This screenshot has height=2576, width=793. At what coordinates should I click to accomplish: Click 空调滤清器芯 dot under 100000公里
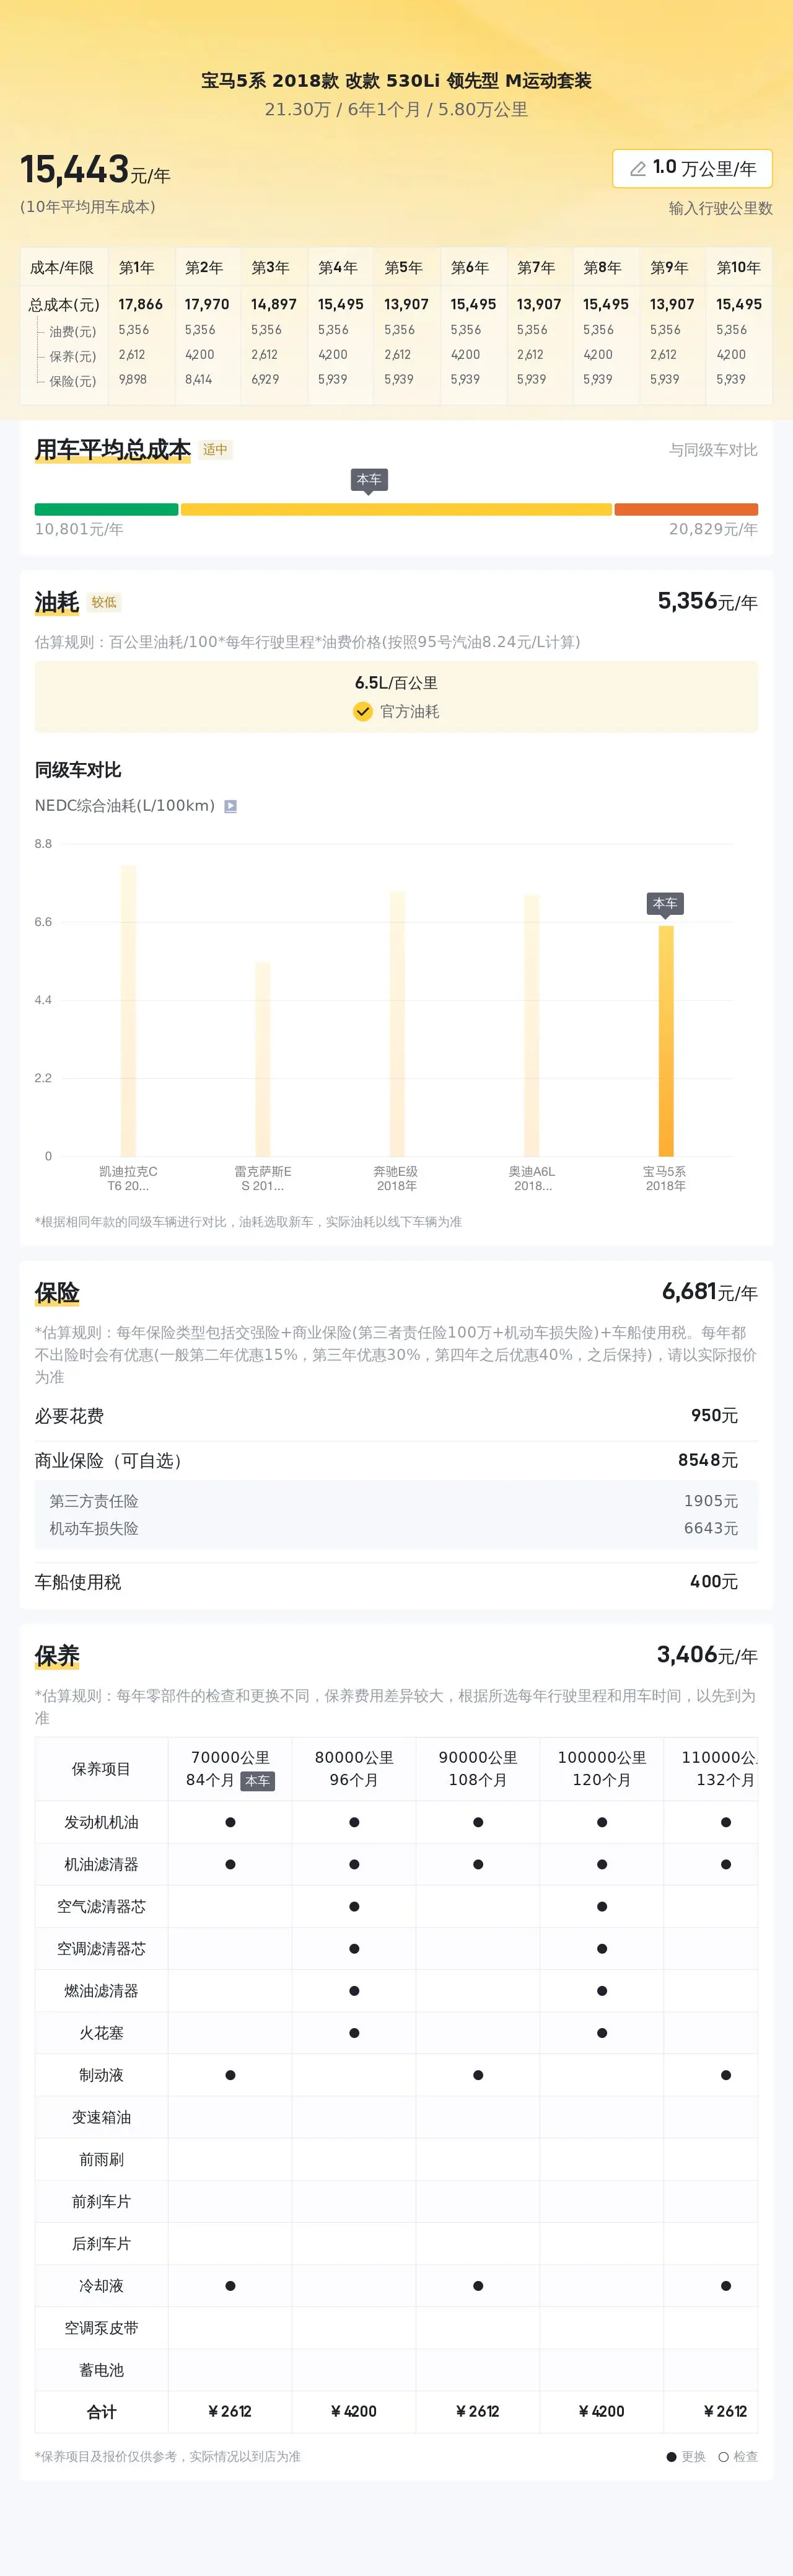(x=602, y=1948)
